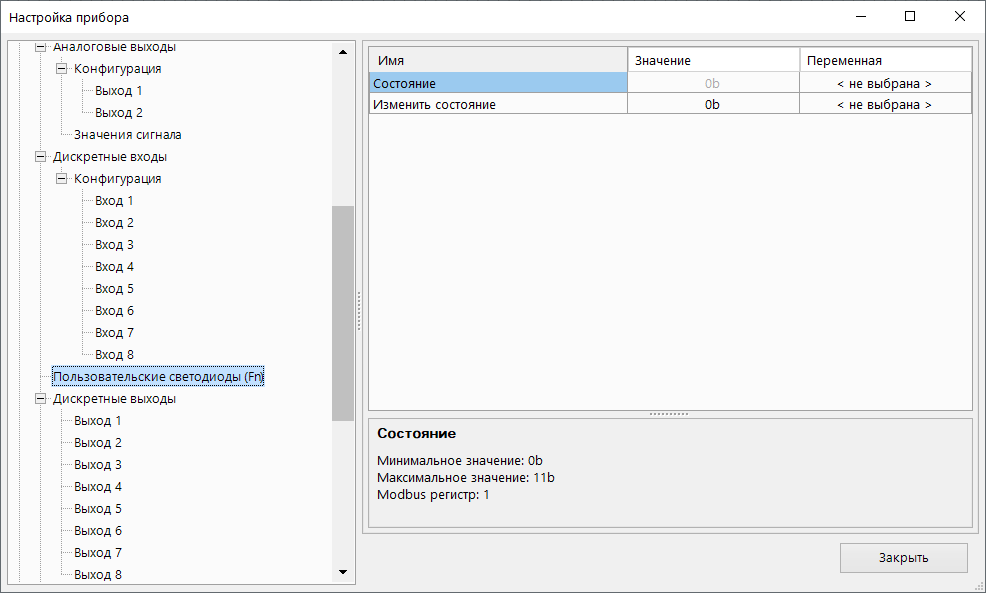986x593 pixels.
Task: Click the Изменить состояние value cell
Action: coord(712,104)
